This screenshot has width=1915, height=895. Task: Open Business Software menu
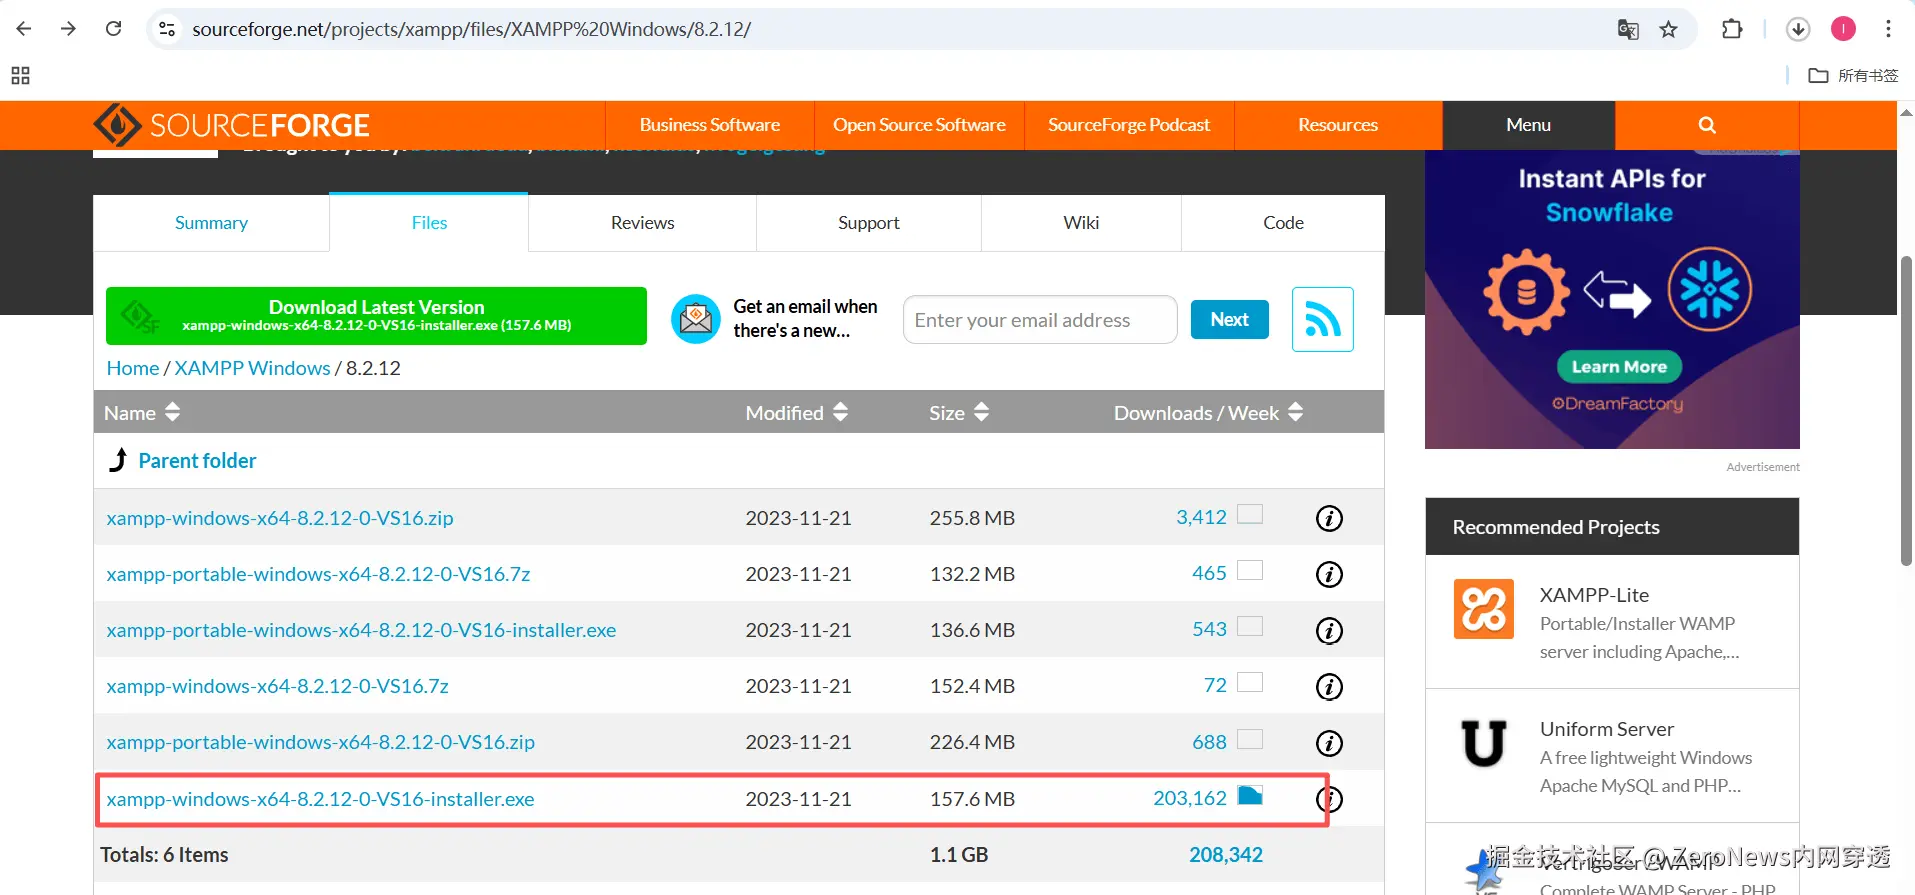pos(710,125)
